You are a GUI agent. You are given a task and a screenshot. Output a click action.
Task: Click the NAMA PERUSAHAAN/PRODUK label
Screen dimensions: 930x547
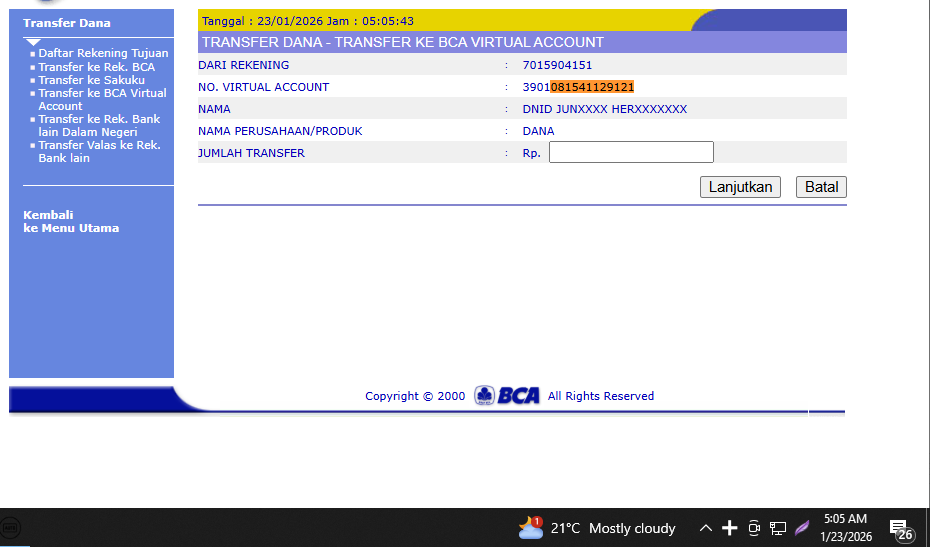click(280, 131)
